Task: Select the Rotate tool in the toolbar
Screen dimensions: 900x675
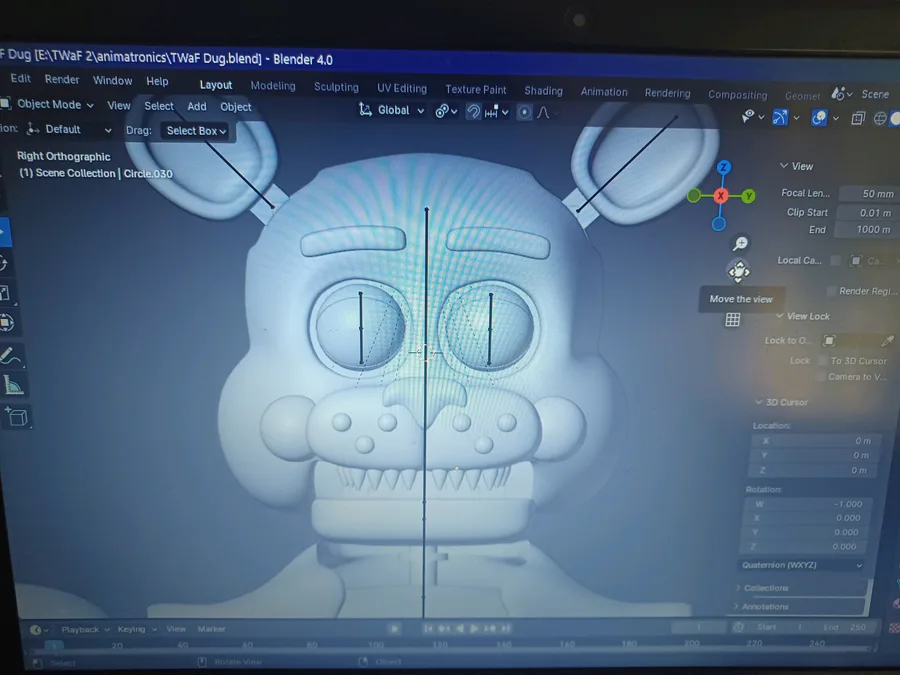Action: tap(3, 263)
